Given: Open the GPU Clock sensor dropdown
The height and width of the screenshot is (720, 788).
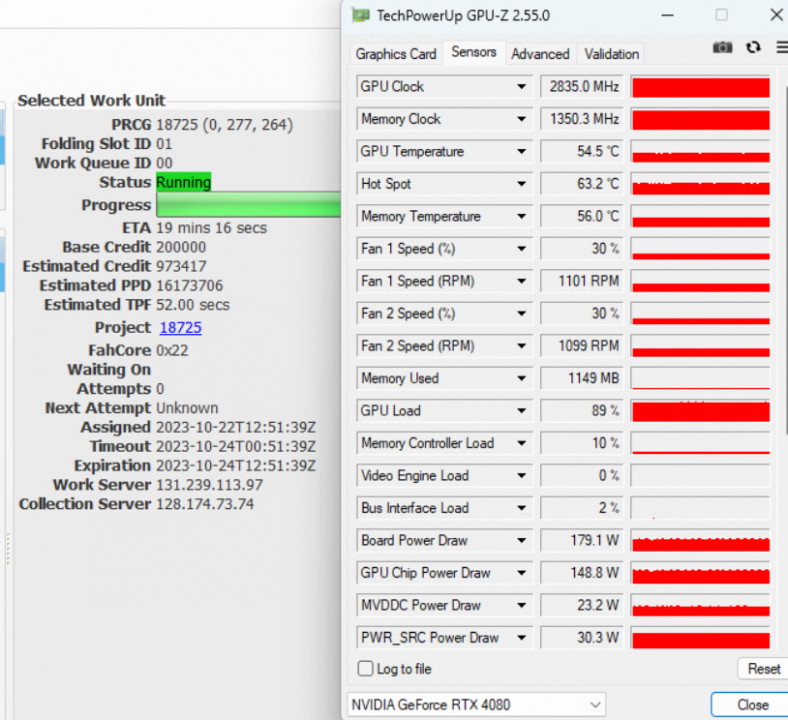Looking at the screenshot, I should pos(522,86).
